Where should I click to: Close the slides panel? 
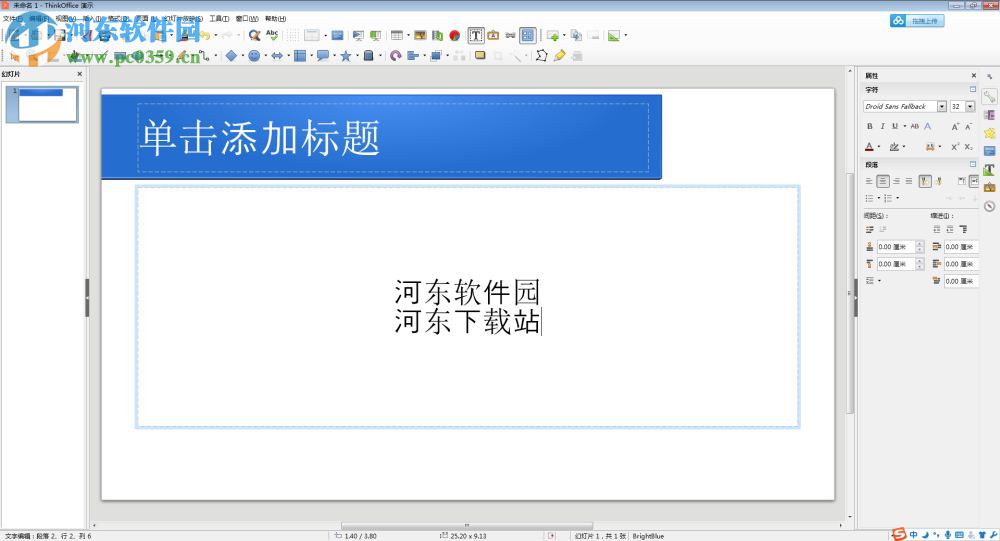click(80, 74)
